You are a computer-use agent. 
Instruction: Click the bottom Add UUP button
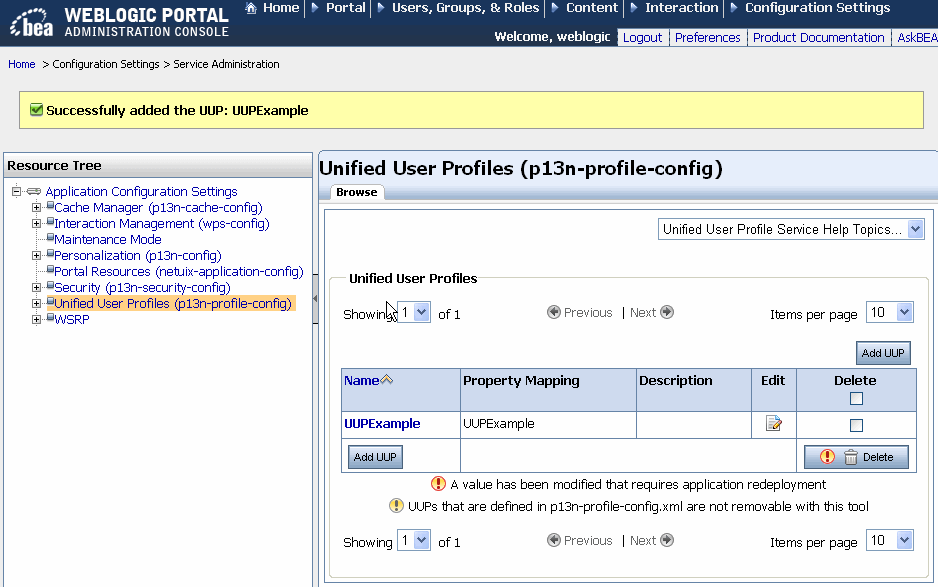[x=375, y=457]
